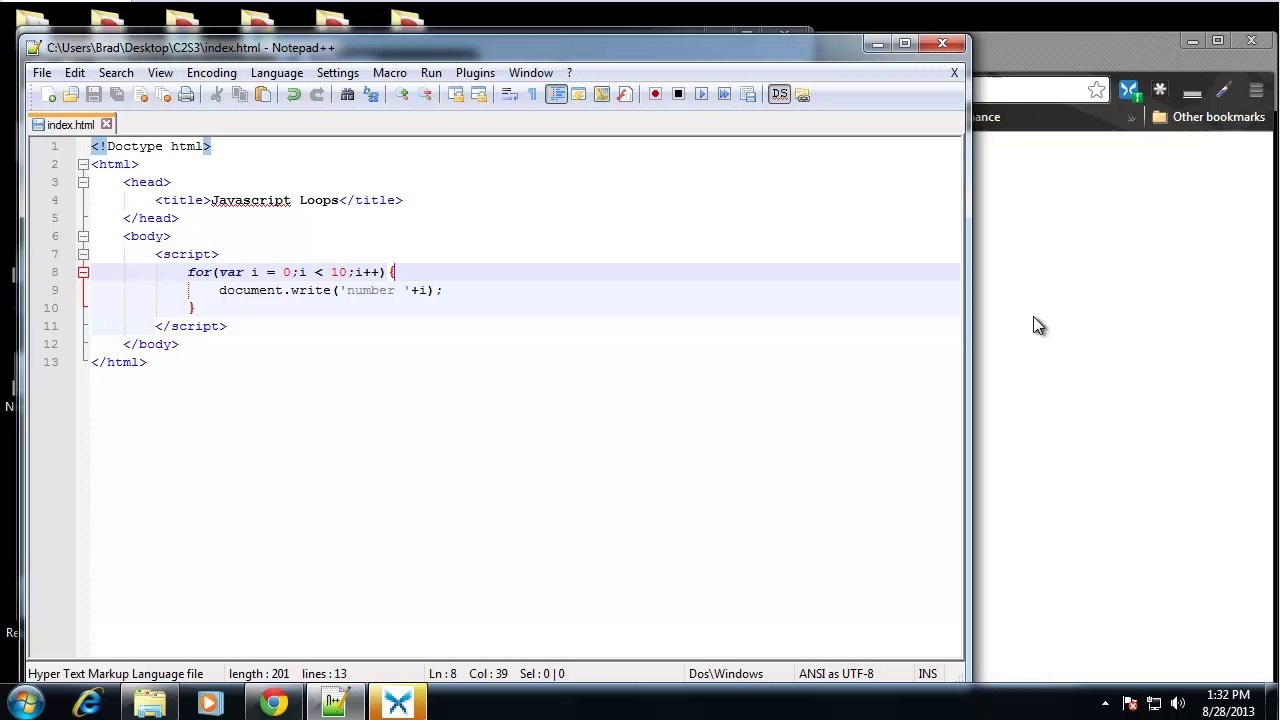1280x720 pixels.
Task: Open the ? help menu
Action: tap(569, 73)
